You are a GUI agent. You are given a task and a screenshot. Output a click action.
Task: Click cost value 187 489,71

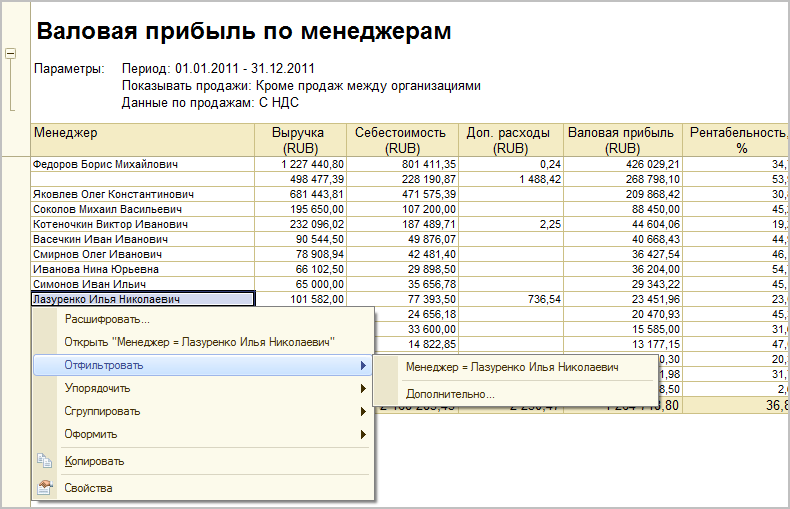[x=429, y=224]
